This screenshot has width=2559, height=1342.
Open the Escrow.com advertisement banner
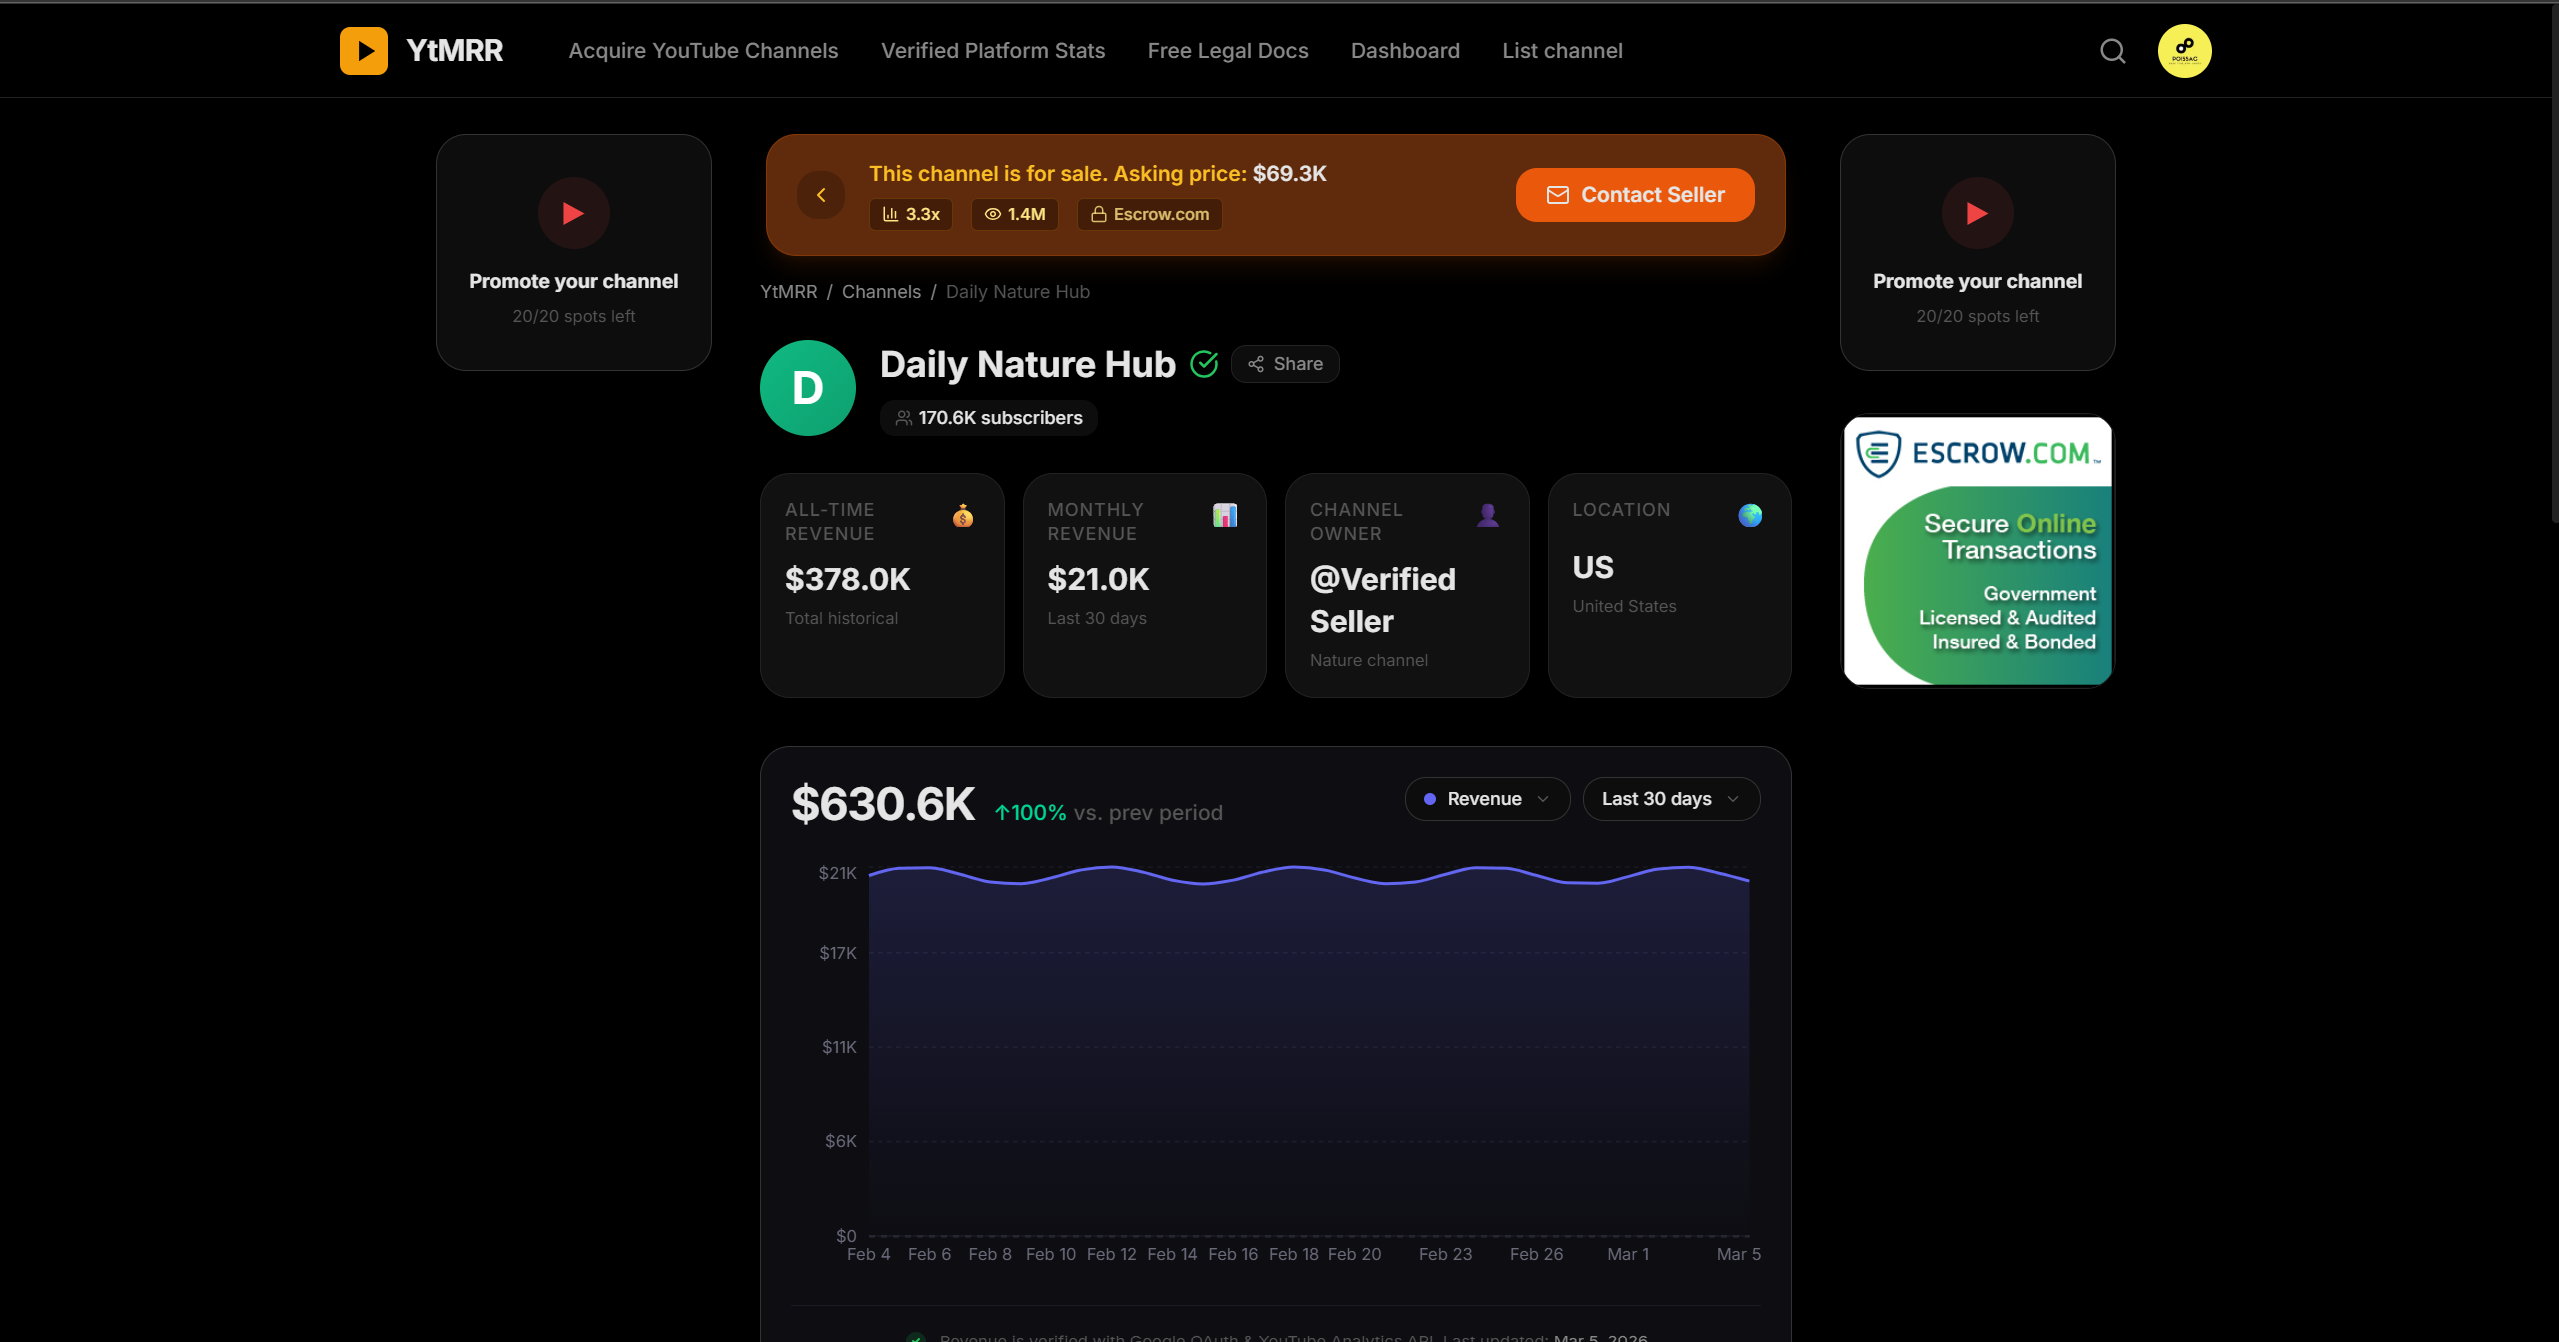(x=1977, y=551)
